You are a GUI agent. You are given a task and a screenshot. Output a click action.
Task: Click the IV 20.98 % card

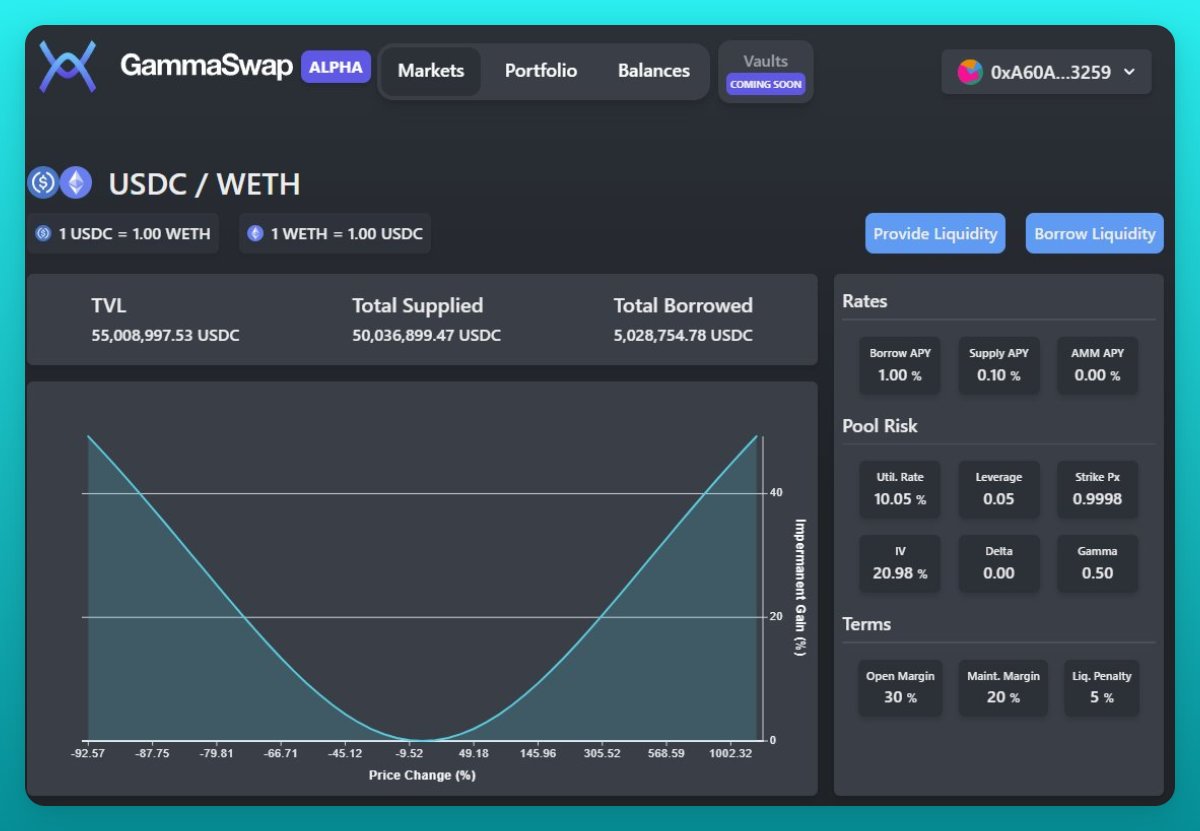(900, 563)
